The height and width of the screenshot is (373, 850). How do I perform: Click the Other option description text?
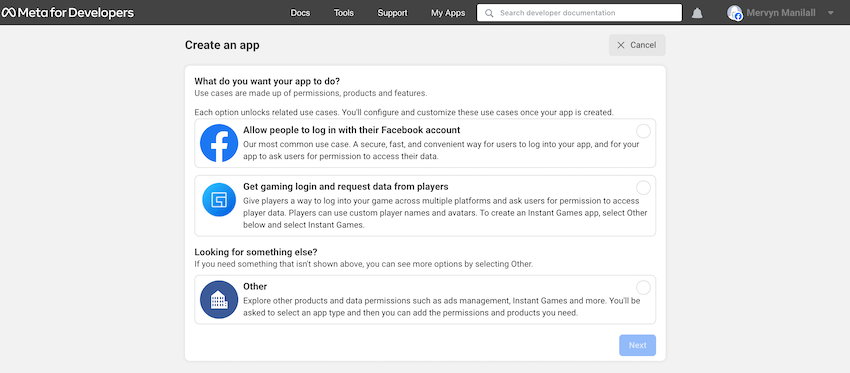coord(442,306)
